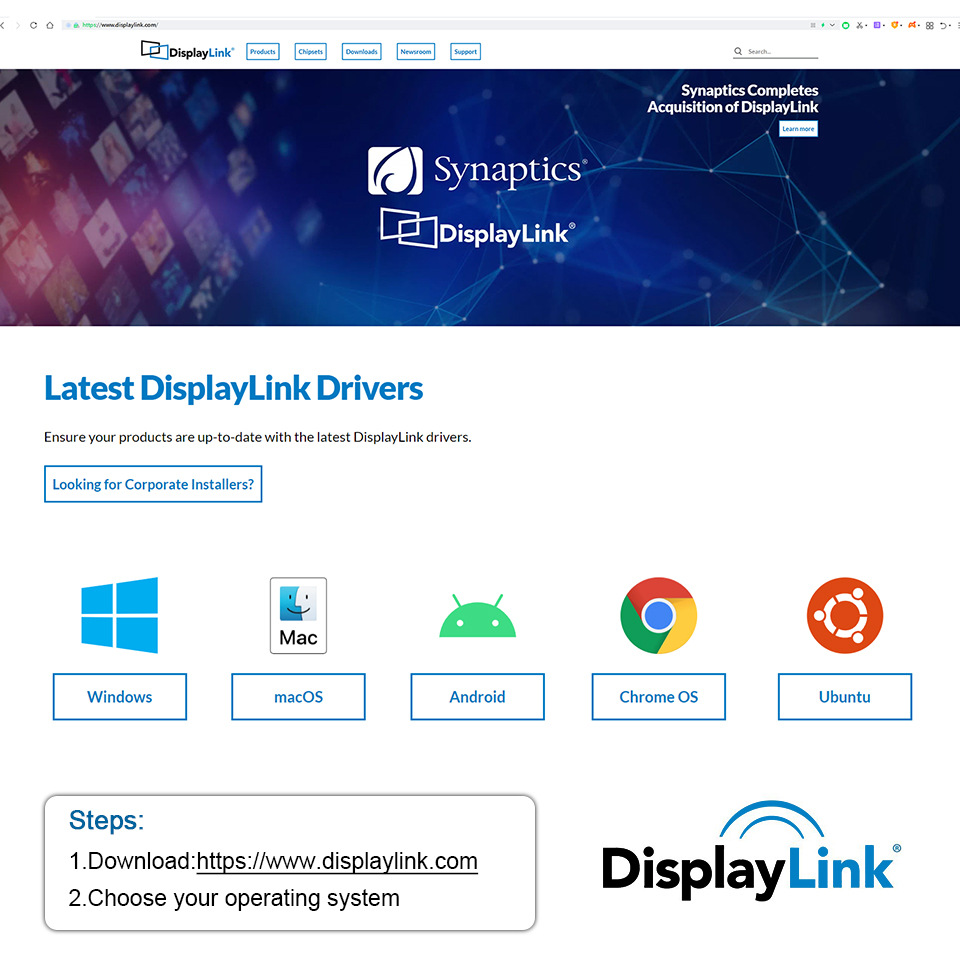Open the Chipsets menu
Viewport: 960px width, 960px height.
pyautogui.click(x=310, y=51)
